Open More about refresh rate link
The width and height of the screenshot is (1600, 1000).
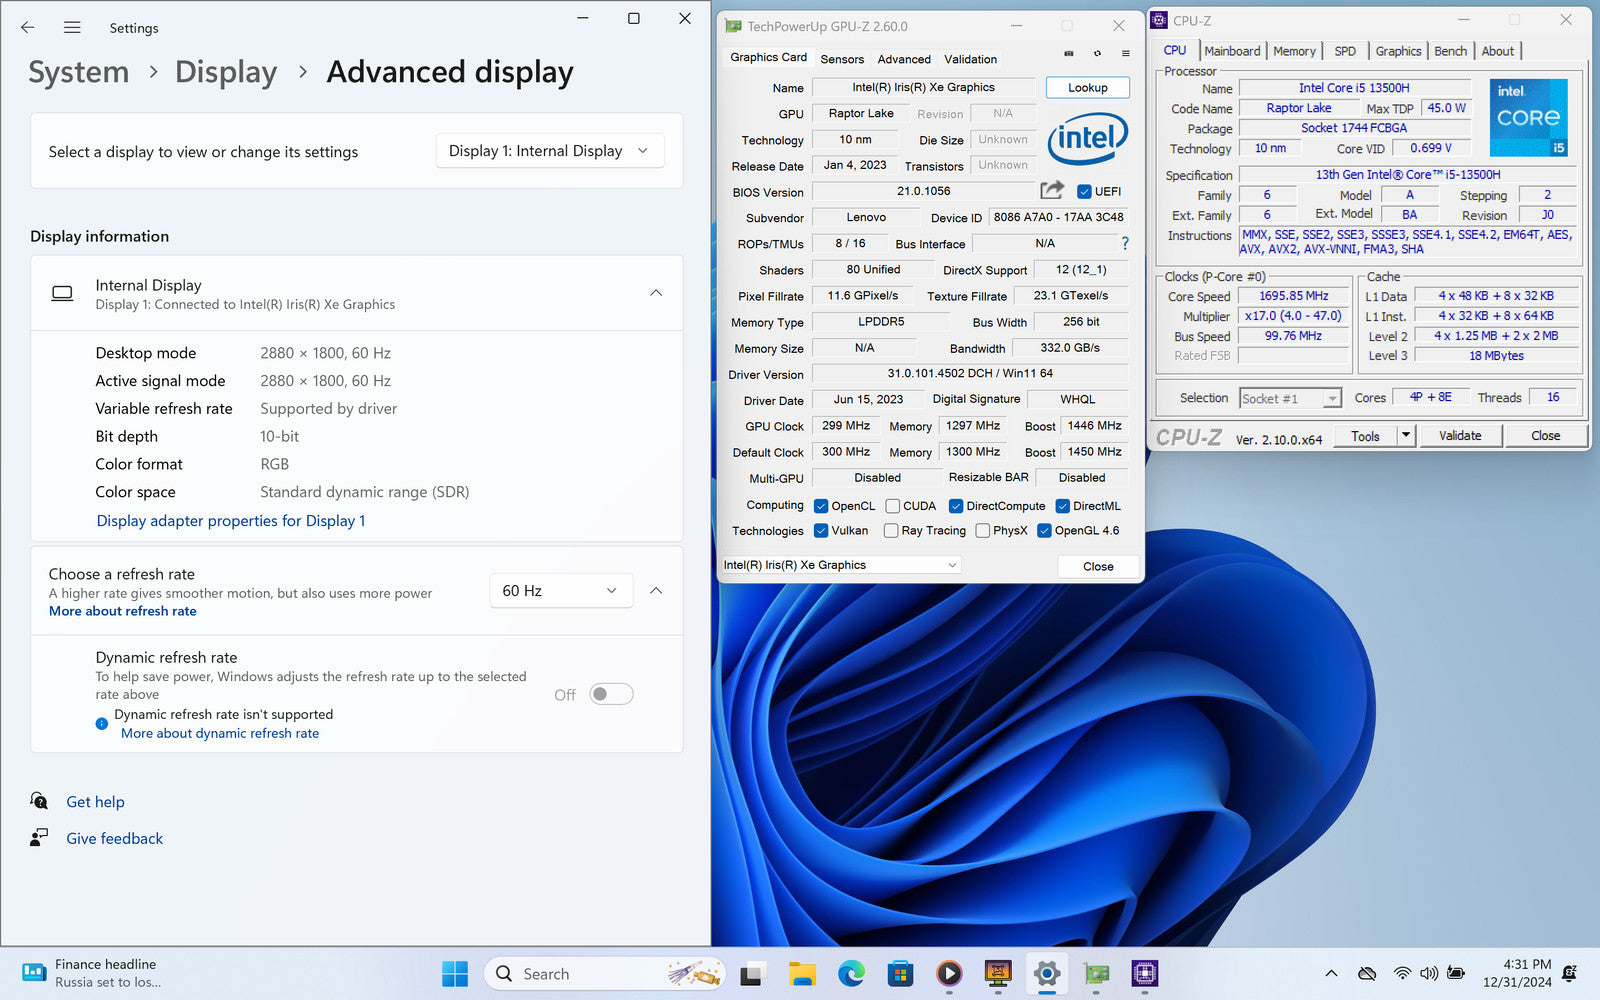123,611
